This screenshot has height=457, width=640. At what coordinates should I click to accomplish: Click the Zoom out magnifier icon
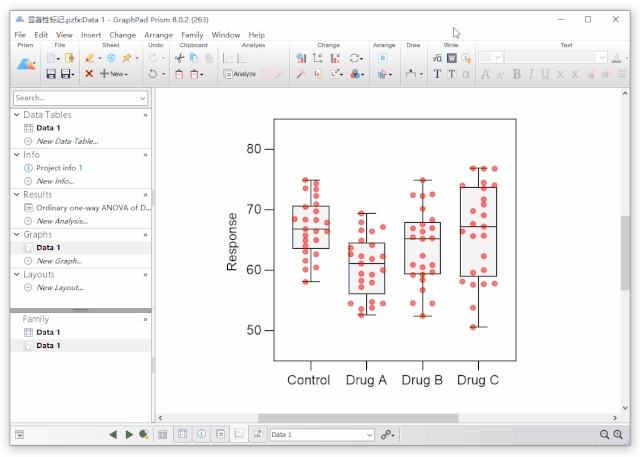tap(604, 435)
